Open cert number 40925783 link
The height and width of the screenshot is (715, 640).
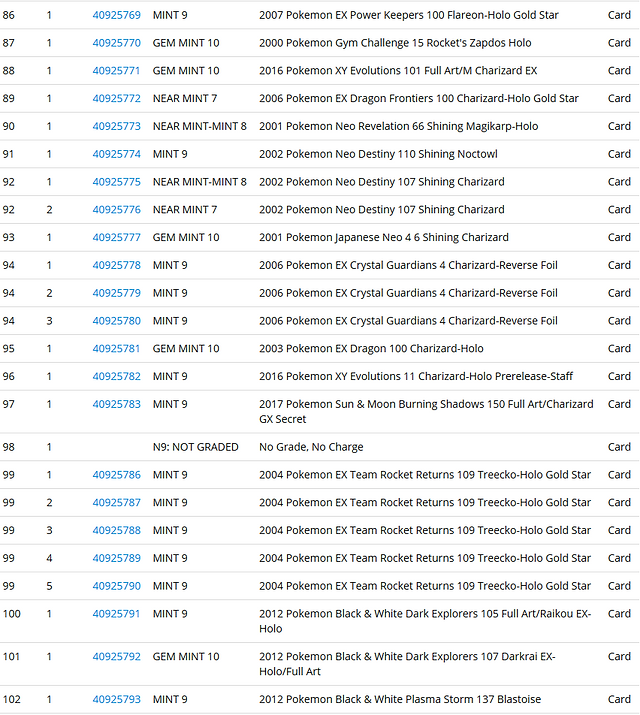point(116,404)
